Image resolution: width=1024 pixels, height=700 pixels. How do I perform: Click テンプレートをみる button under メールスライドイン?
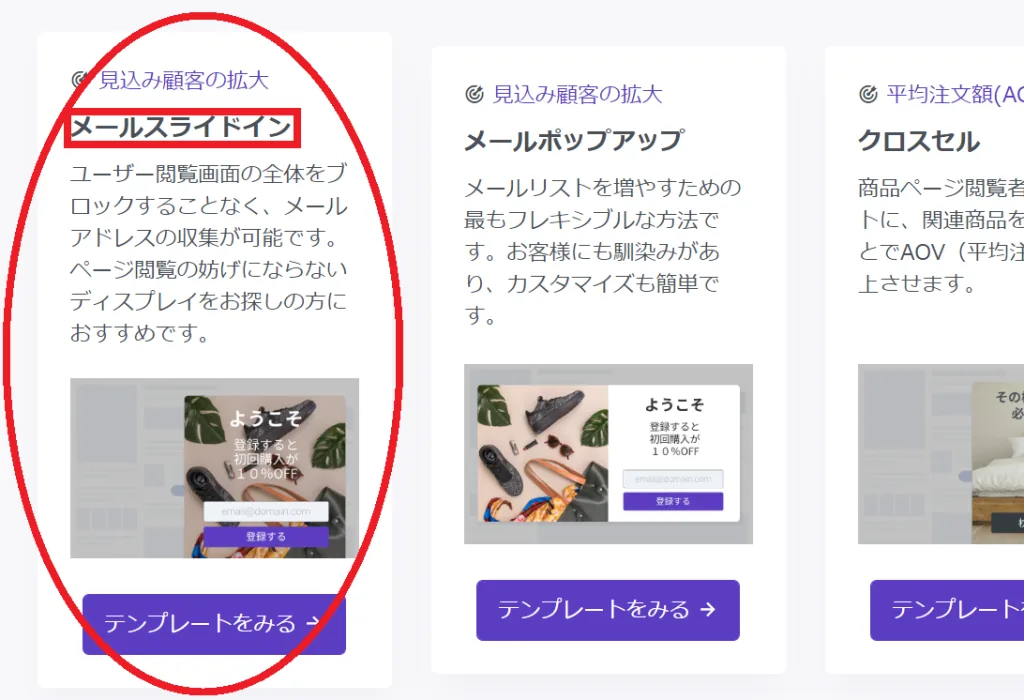214,624
